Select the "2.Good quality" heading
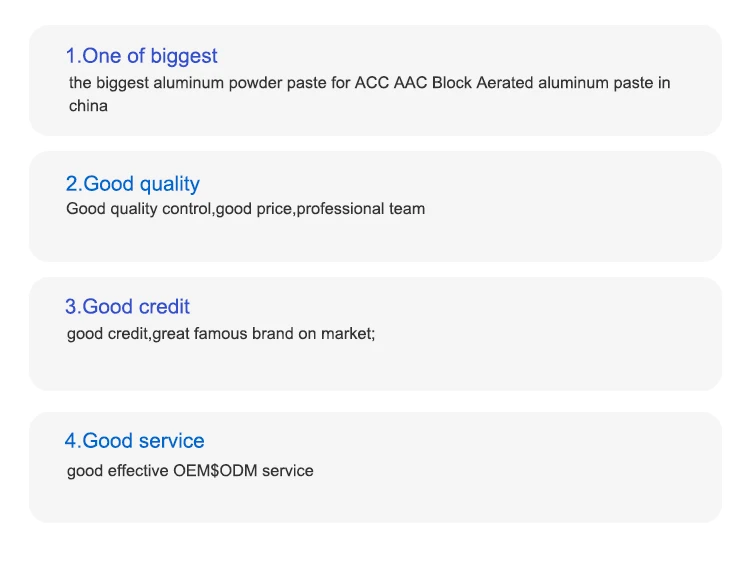Image resolution: width=750 pixels, height=576 pixels. [133, 184]
